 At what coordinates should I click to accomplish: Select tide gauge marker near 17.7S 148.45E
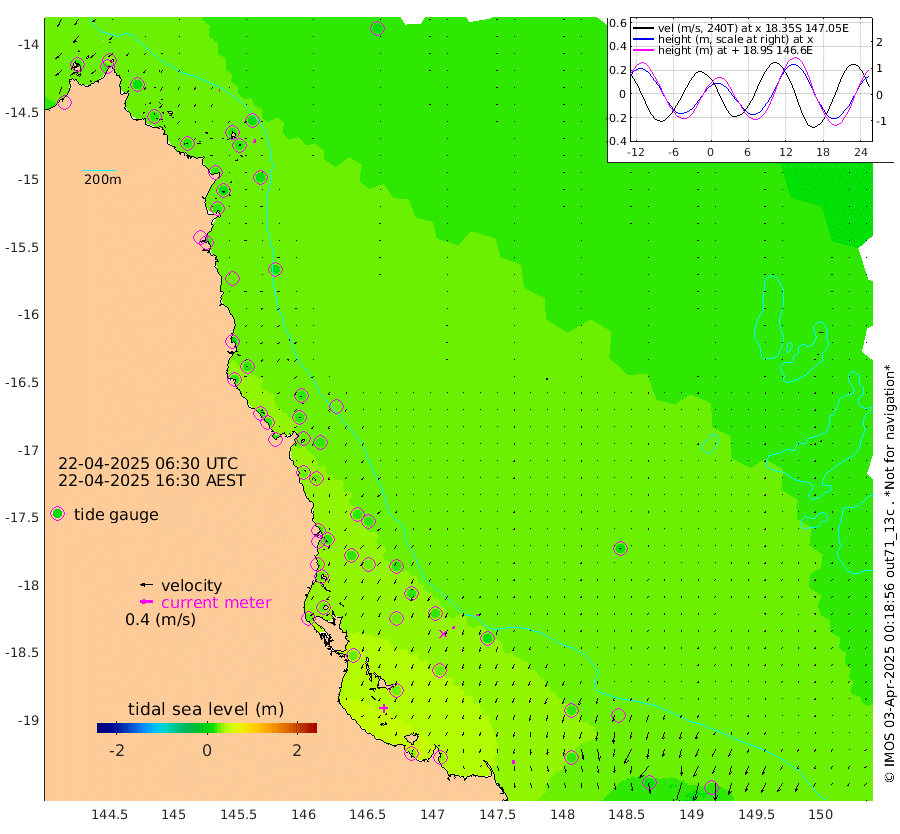[x=620, y=548]
